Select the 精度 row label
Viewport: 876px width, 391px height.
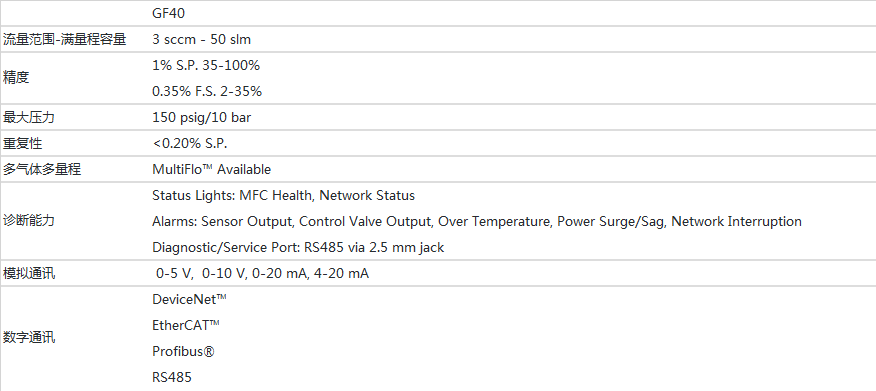click(x=16, y=78)
